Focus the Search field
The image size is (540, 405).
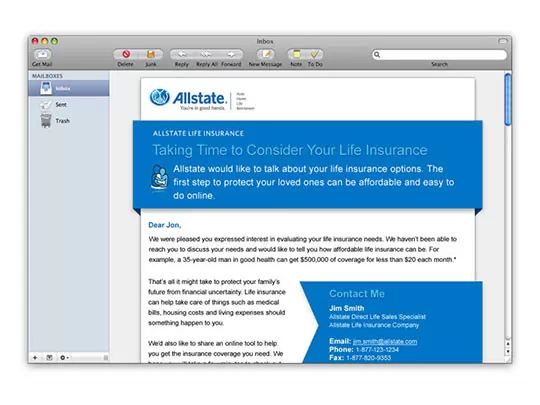(439, 54)
